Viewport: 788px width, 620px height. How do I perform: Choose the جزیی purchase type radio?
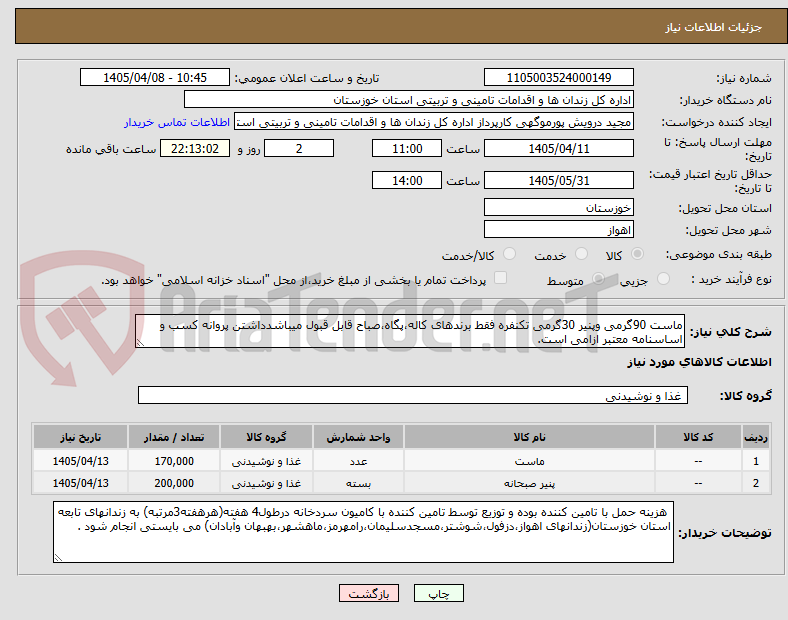pyautogui.click(x=663, y=279)
